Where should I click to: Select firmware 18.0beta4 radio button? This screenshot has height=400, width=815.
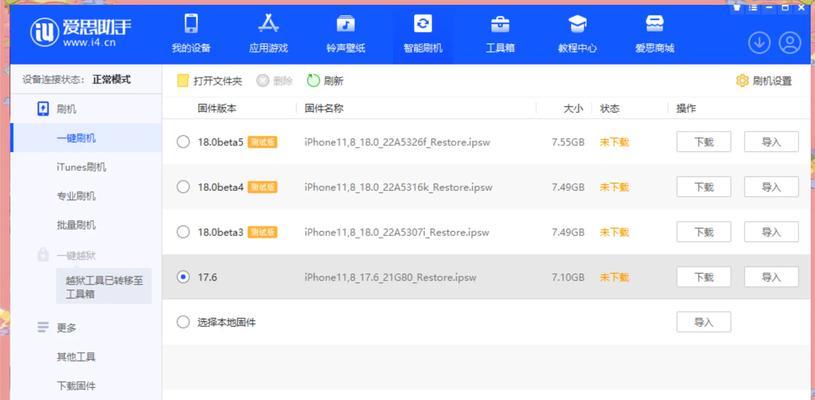point(183,187)
